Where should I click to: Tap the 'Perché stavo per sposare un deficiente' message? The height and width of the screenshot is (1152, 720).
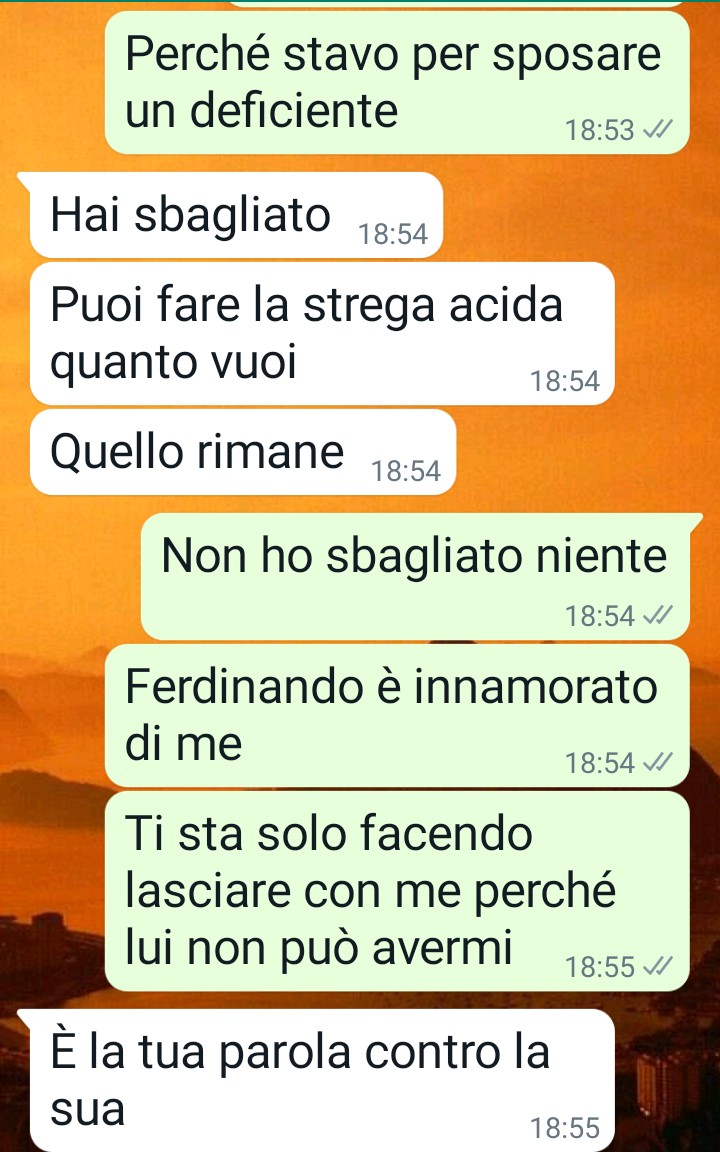pos(397,82)
